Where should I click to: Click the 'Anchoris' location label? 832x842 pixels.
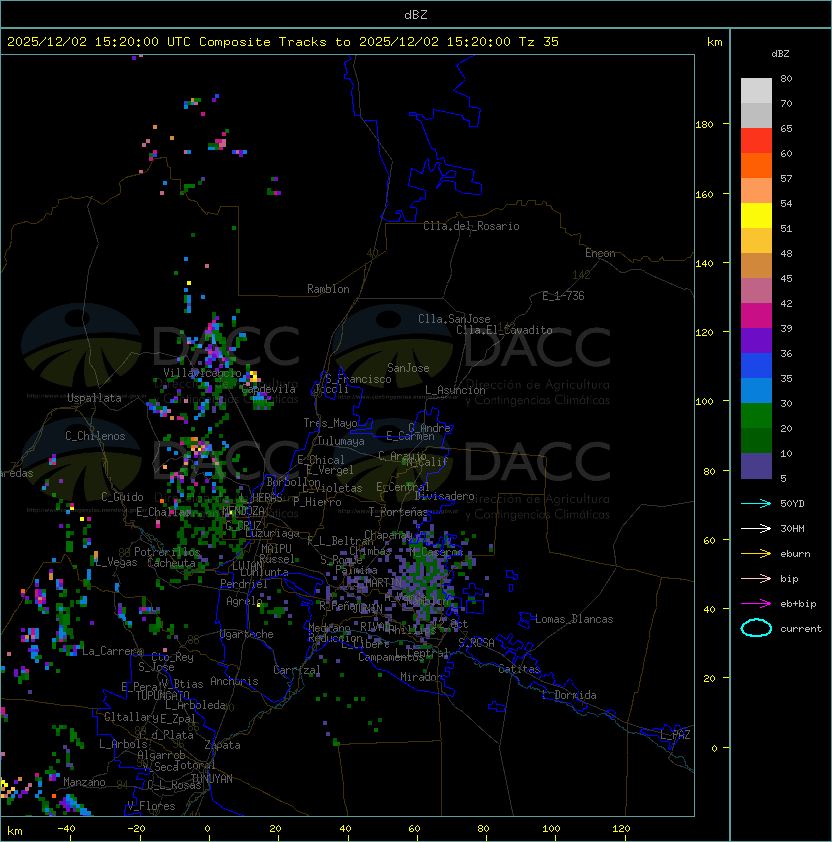(234, 681)
